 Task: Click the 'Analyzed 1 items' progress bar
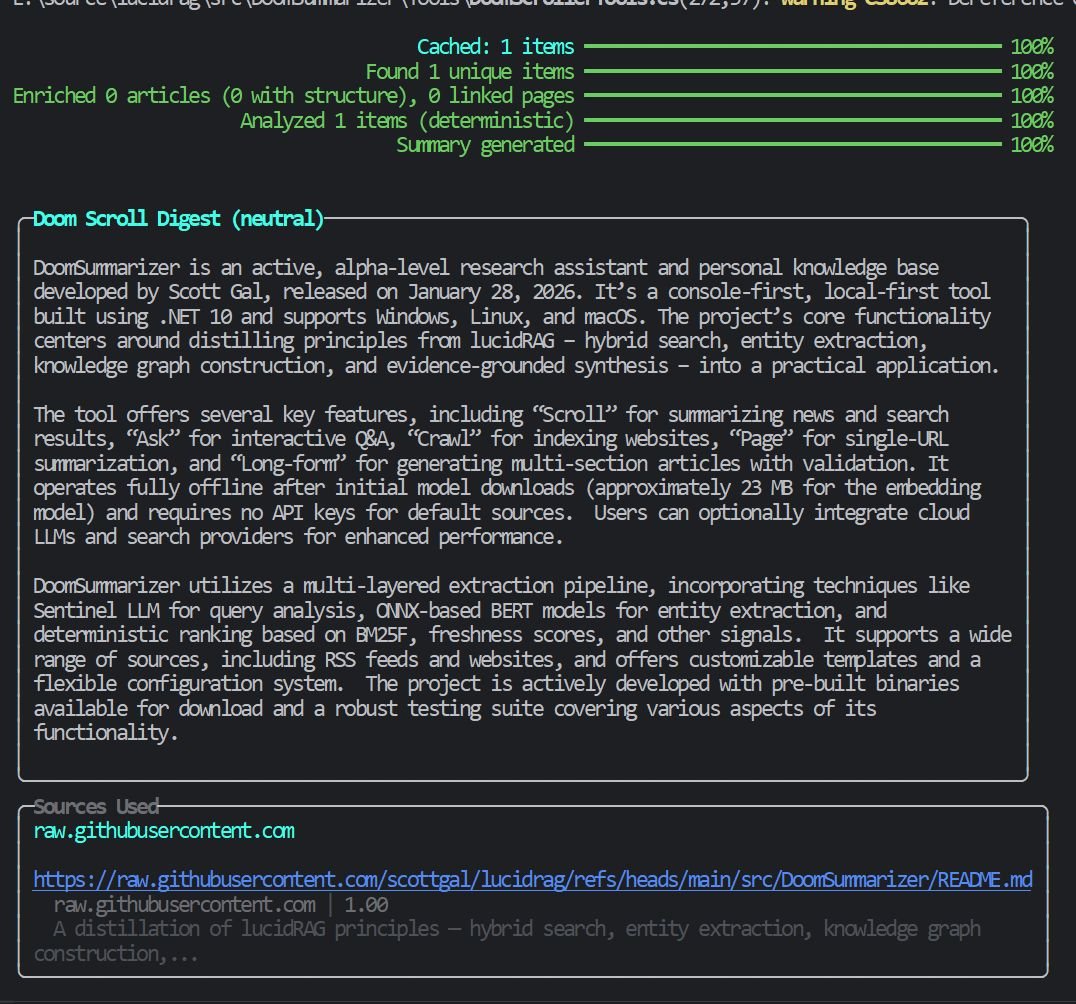point(793,120)
